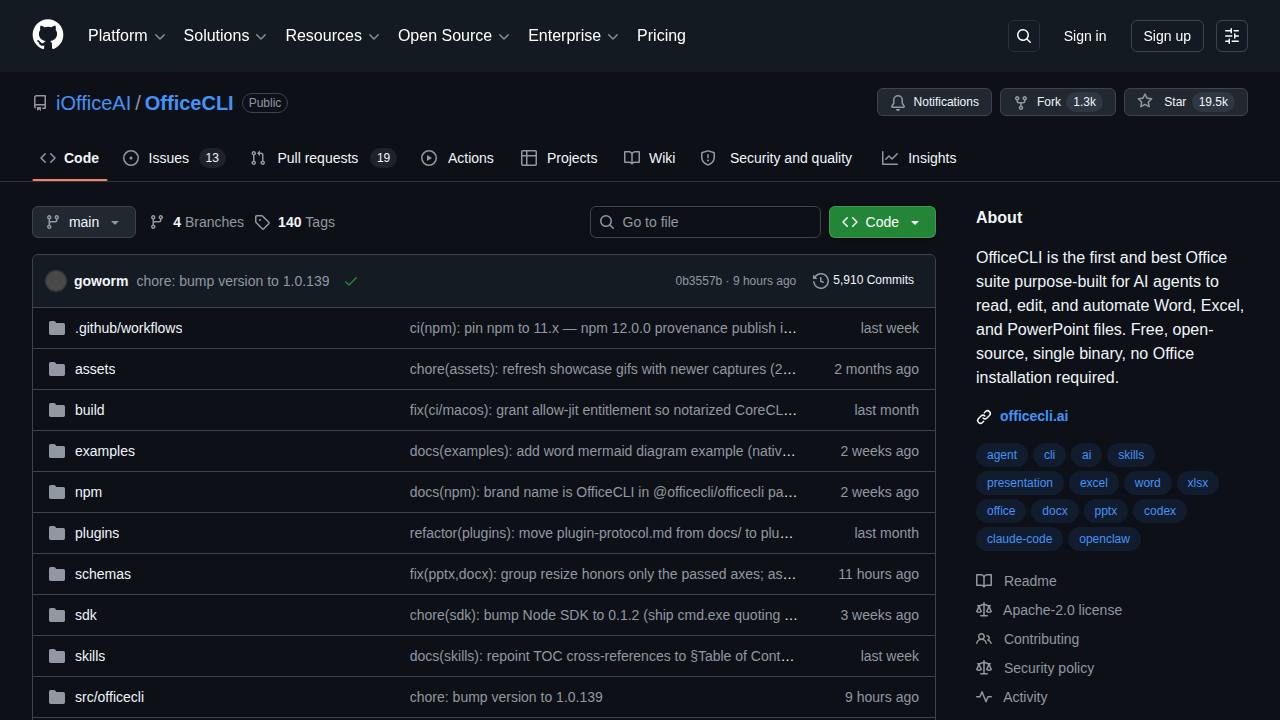Open the appearance settings icon beside Sign up
Image resolution: width=1280 pixels, height=720 pixels.
coord(1232,36)
